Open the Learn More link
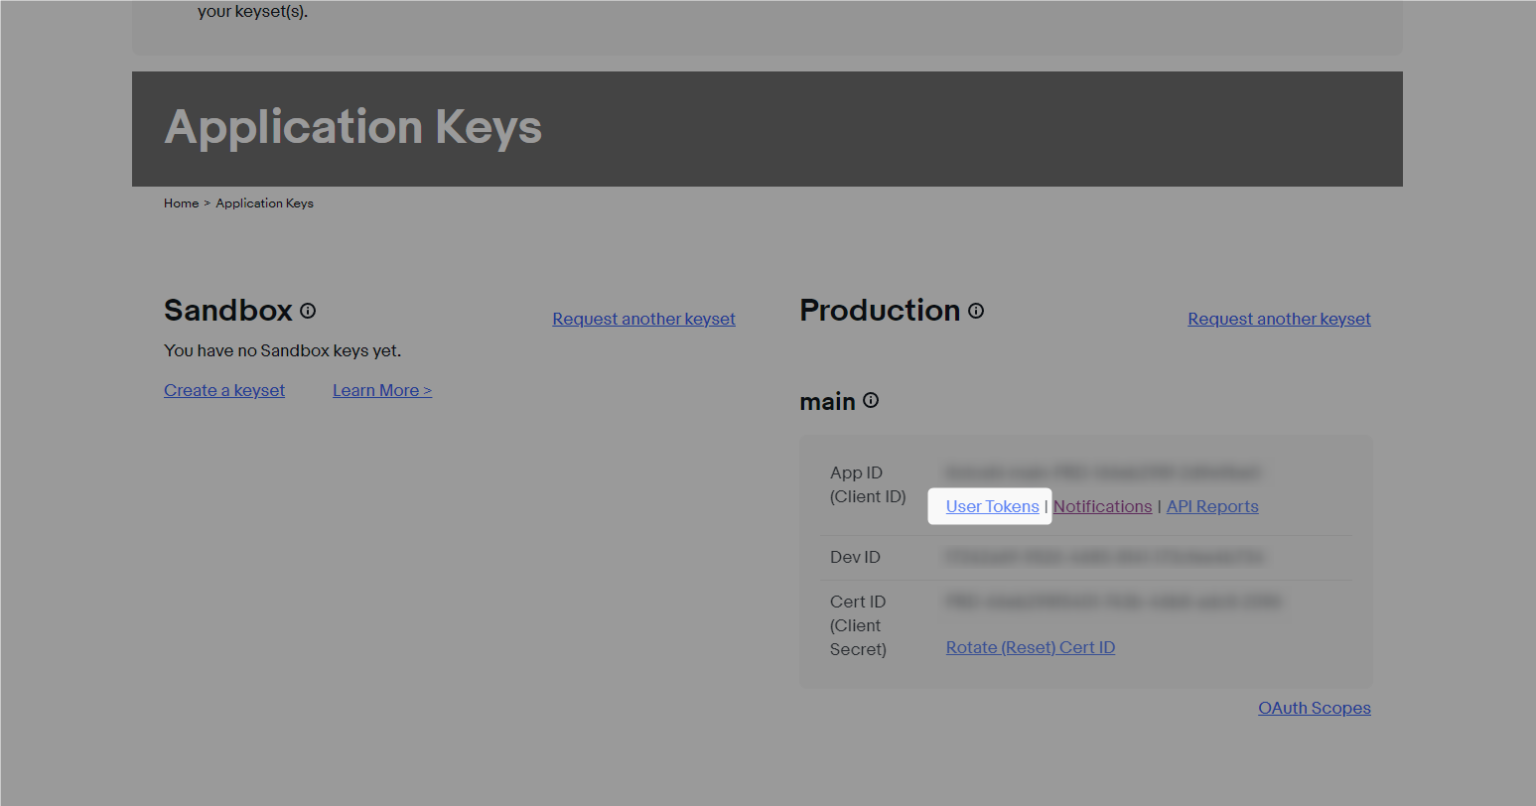This screenshot has height=806, width=1536. [x=382, y=390]
